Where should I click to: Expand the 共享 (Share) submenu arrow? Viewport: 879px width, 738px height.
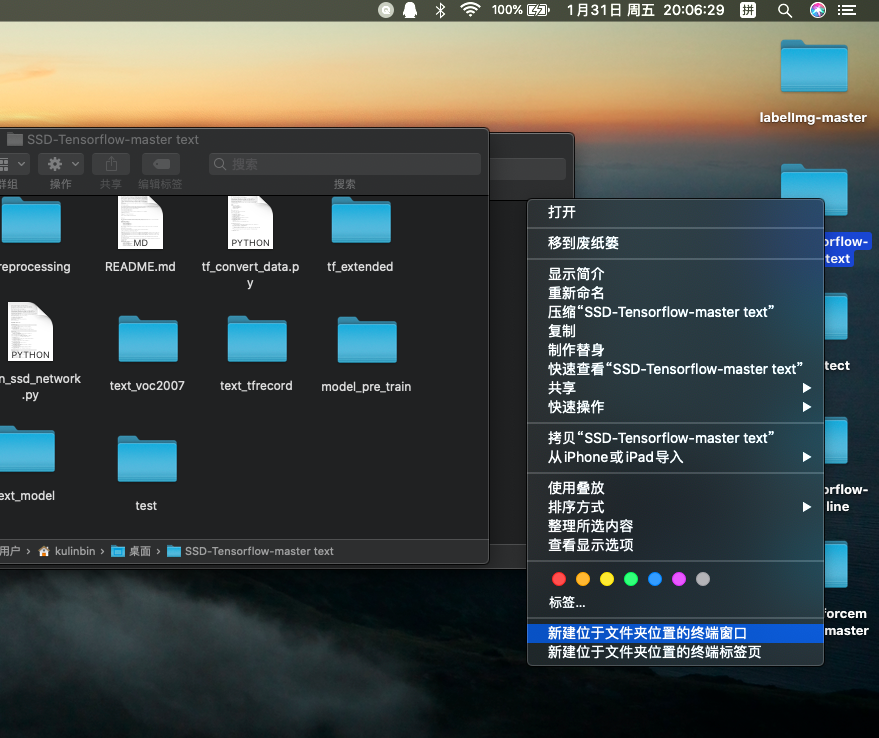(805, 388)
